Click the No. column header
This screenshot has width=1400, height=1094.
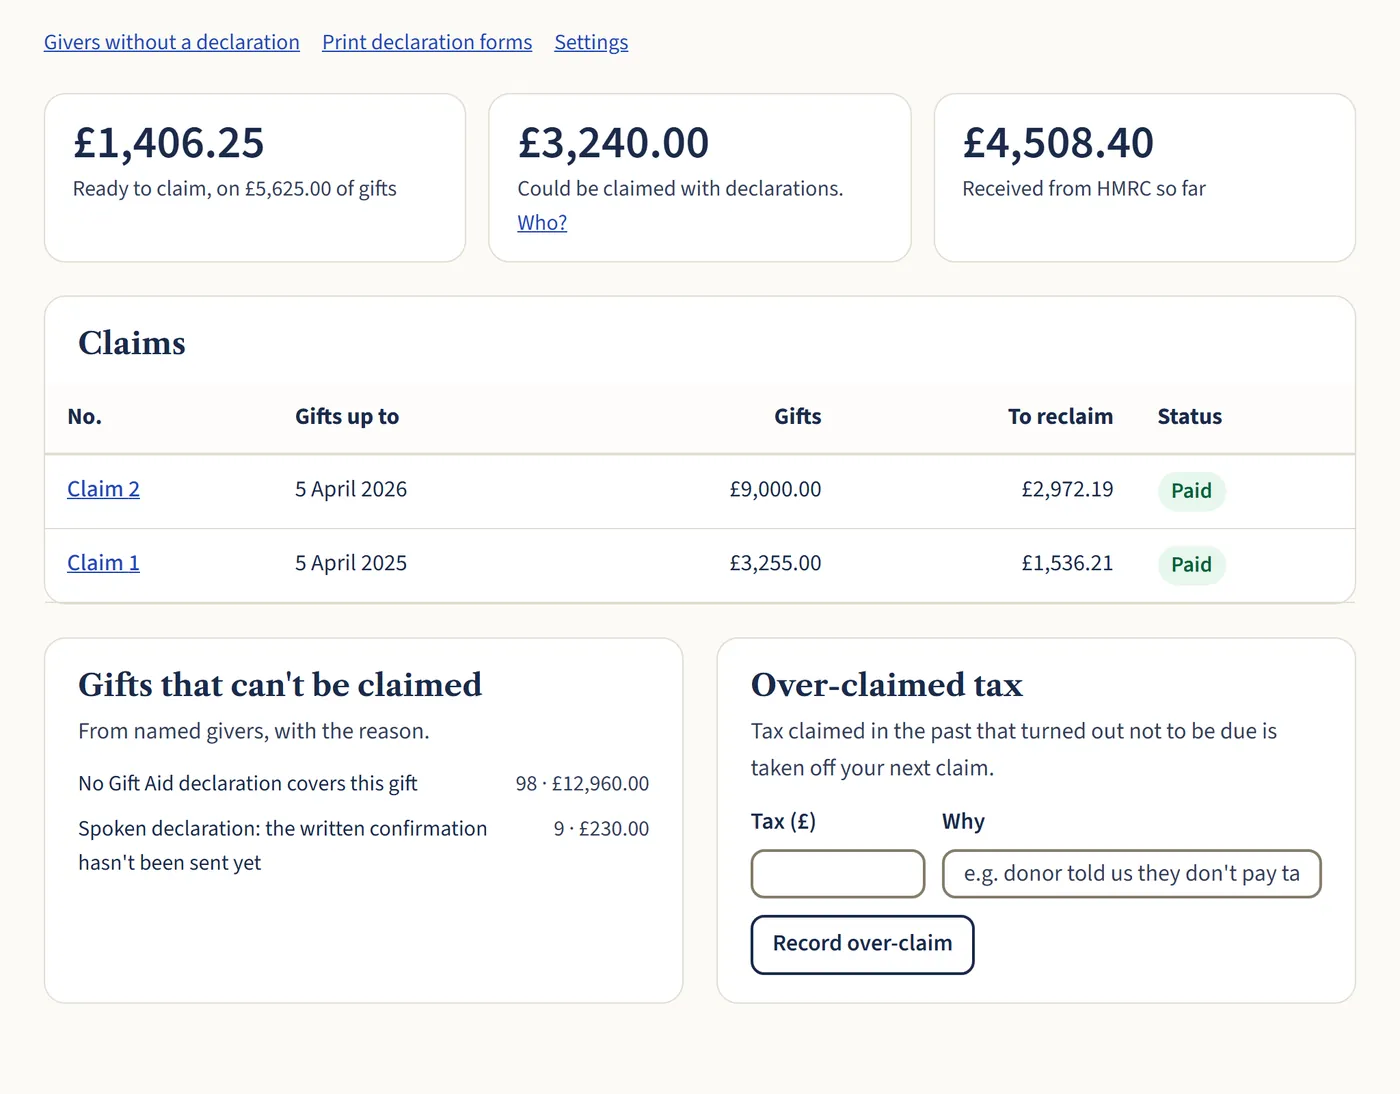click(85, 417)
